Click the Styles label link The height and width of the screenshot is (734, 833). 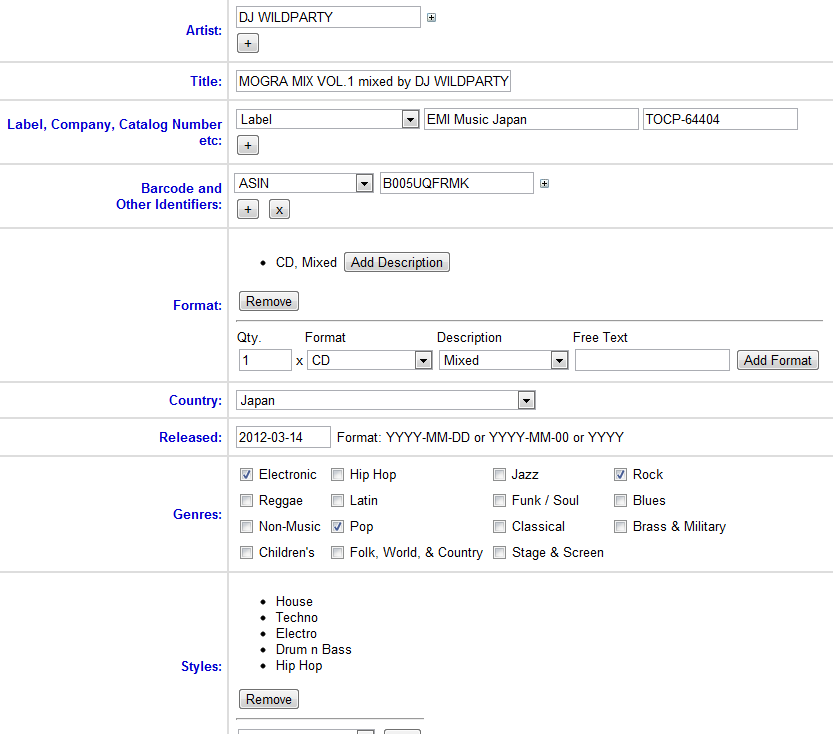click(201, 666)
